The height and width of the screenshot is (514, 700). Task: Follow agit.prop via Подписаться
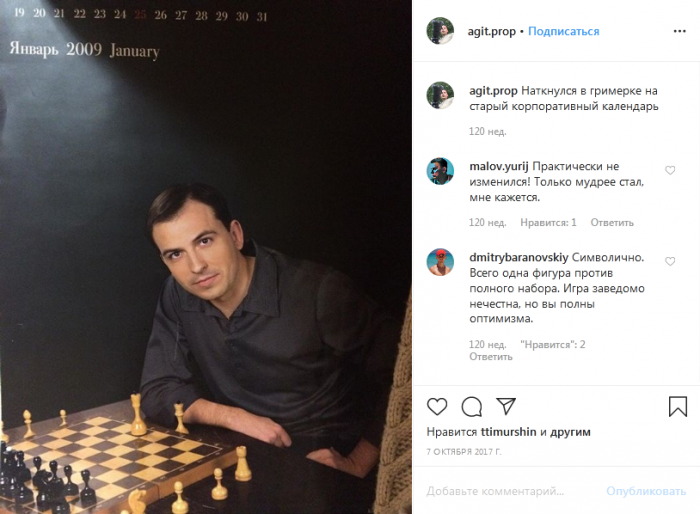563,31
